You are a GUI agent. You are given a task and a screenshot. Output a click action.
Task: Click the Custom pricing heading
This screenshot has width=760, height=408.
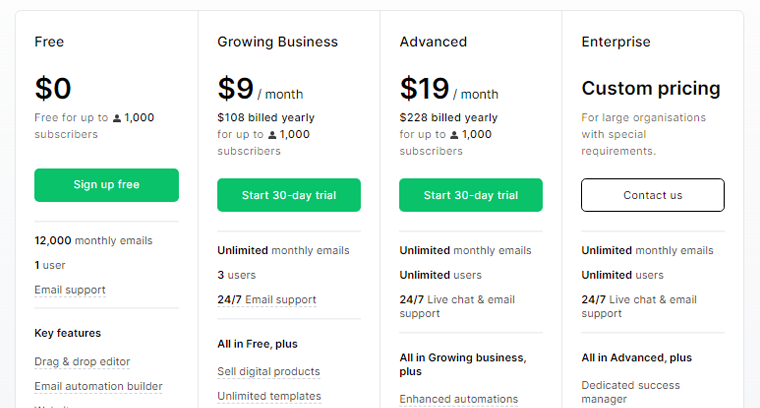pos(651,89)
